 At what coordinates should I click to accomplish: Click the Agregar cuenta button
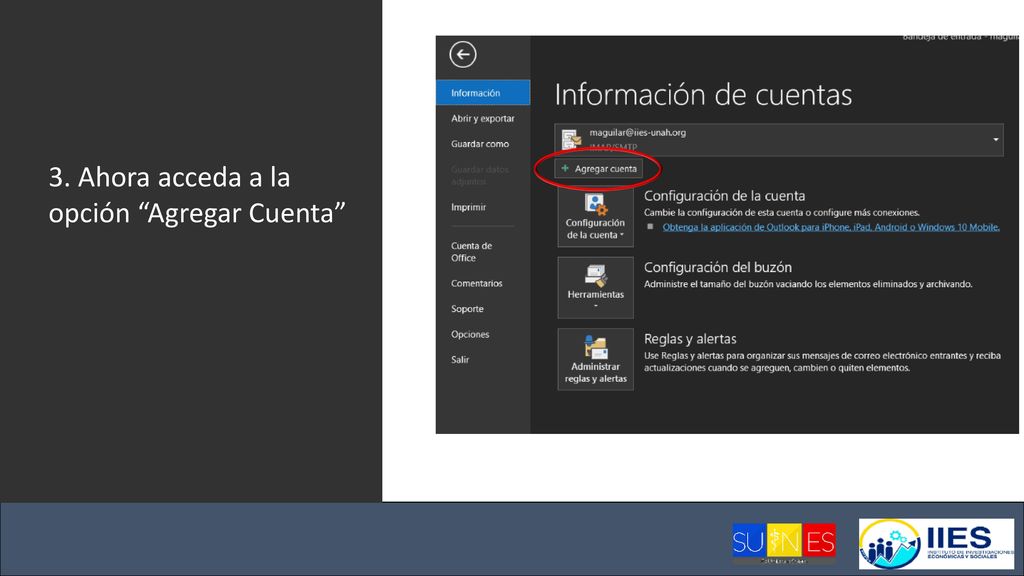(x=598, y=168)
